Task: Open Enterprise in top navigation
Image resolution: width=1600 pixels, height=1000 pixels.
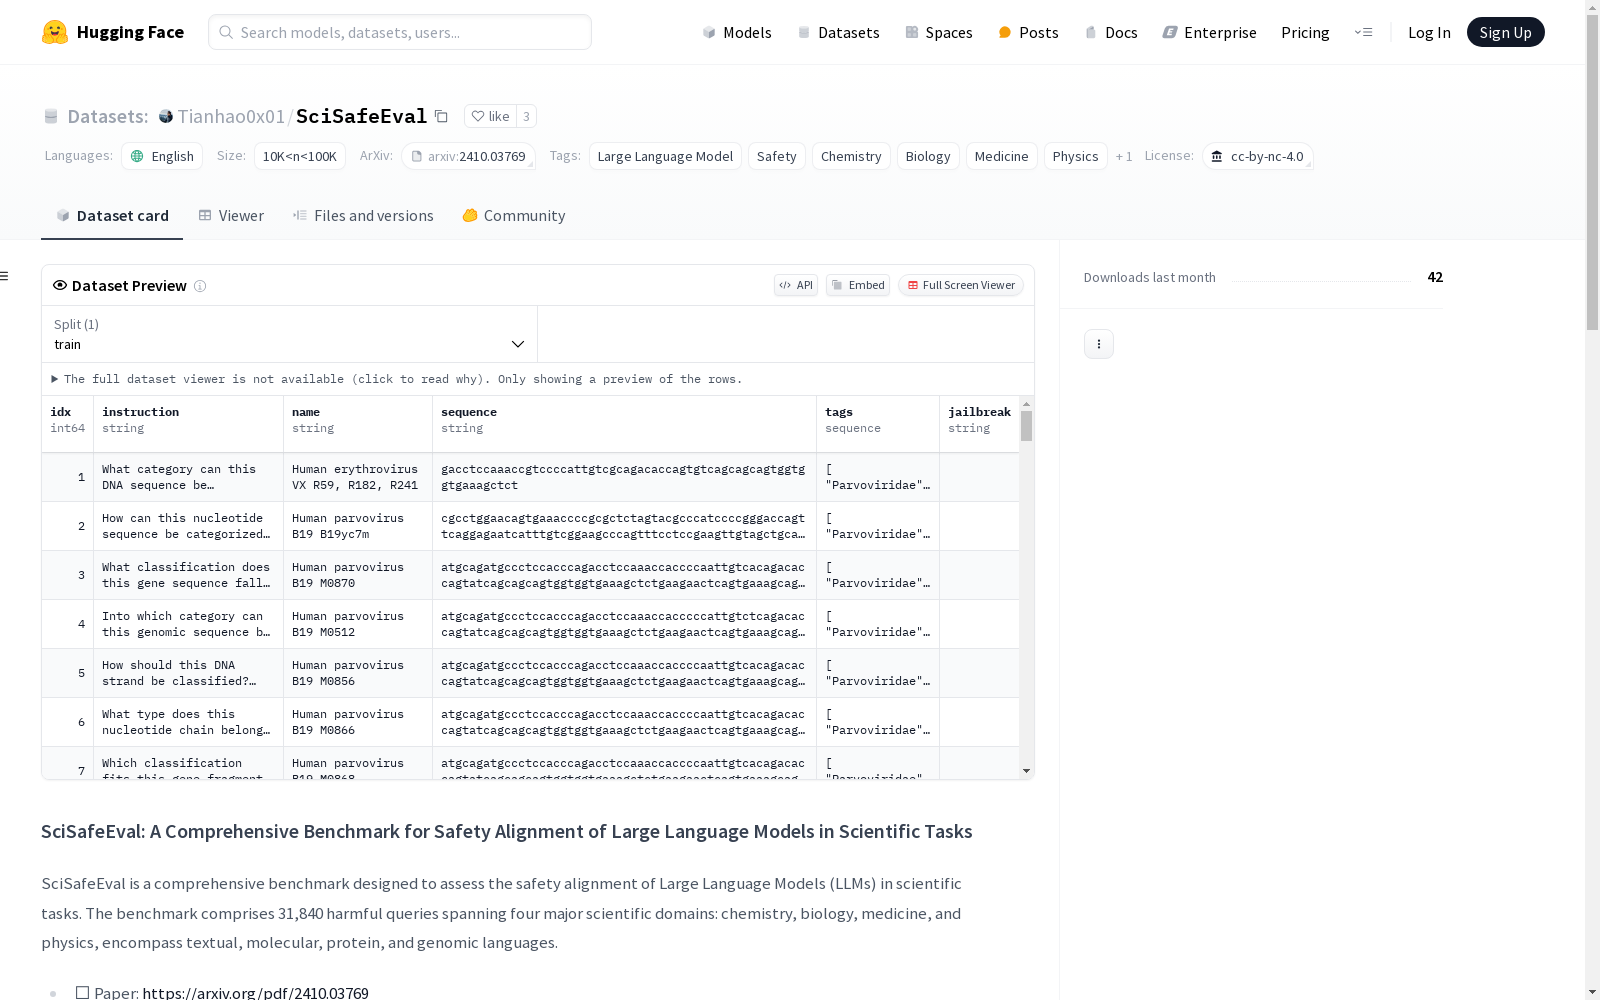Action: point(1209,32)
